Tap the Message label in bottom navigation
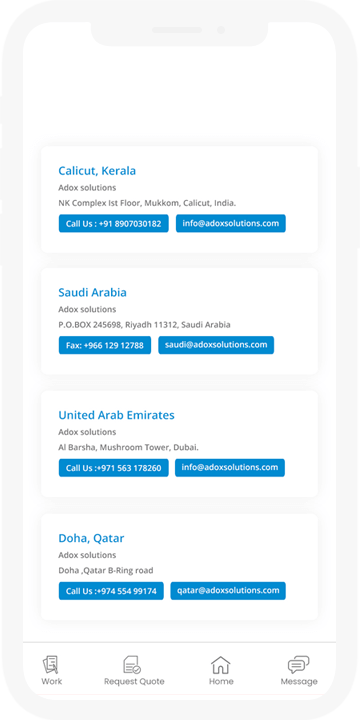Viewport: 360px width, 720px height. pyautogui.click(x=299, y=681)
